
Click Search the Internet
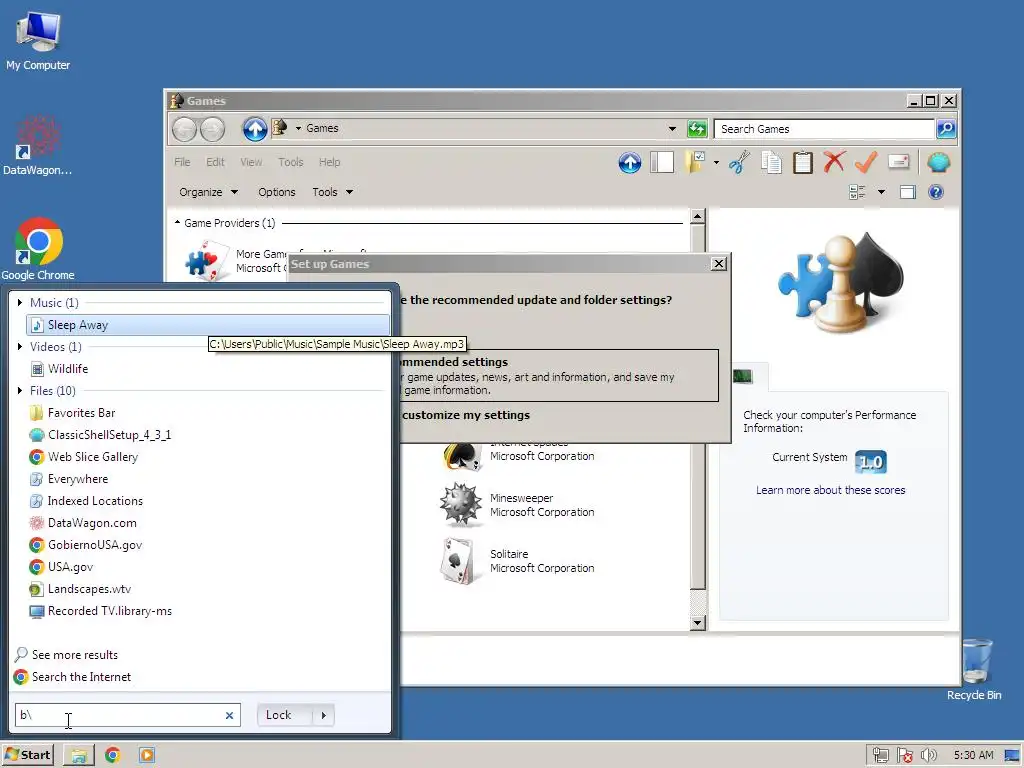pos(72,677)
